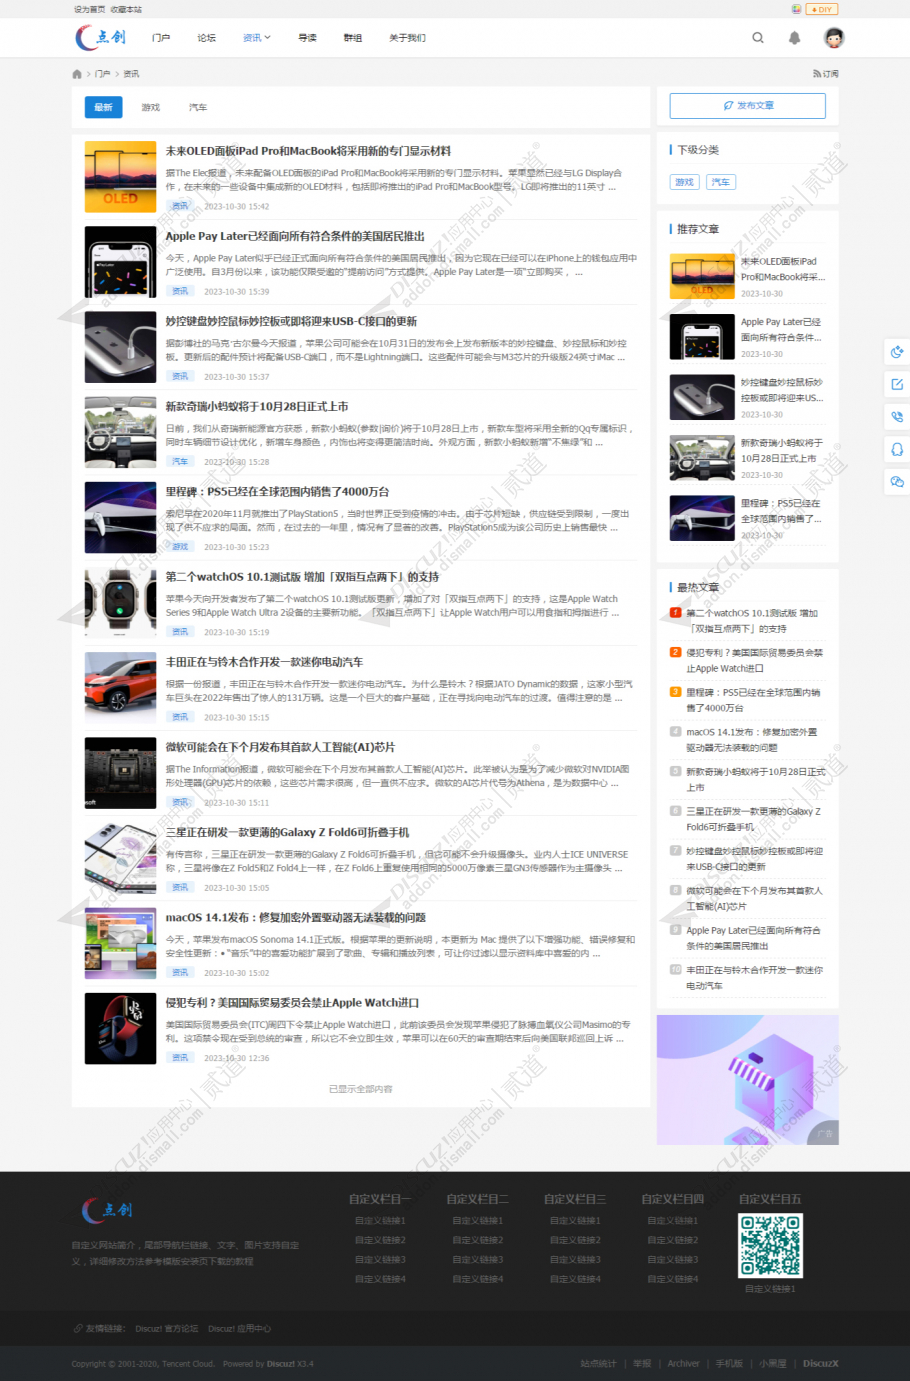910x1381 pixels.
Task: Click 小黑屋 link in footer
Action: (772, 1364)
